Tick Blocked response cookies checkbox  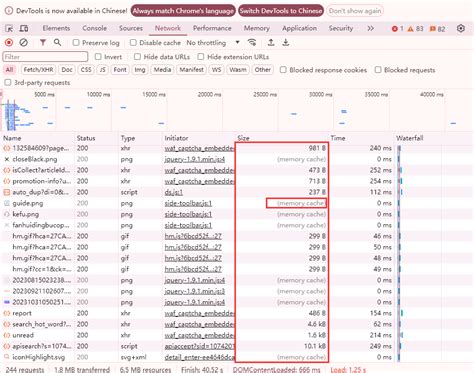tap(283, 70)
